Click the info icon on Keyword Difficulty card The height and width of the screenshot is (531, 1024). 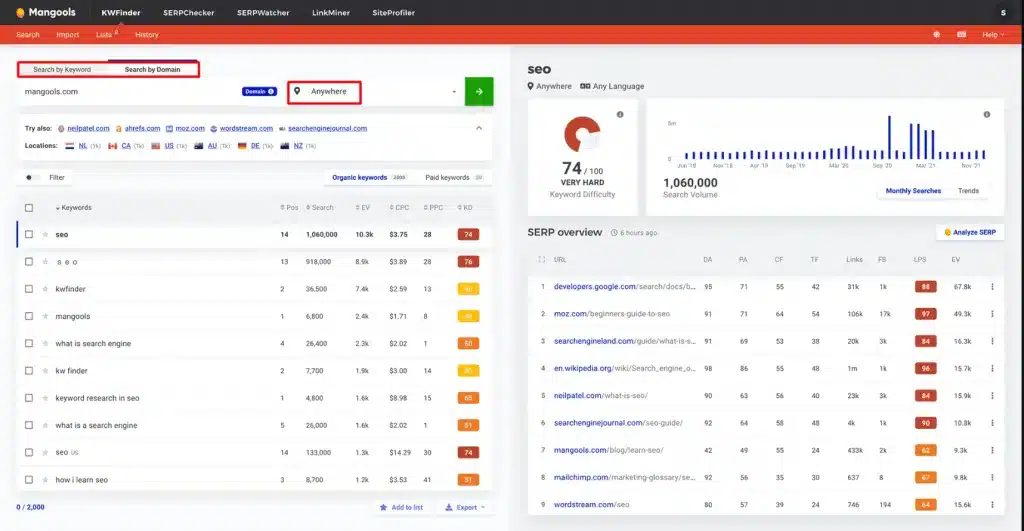pos(620,114)
